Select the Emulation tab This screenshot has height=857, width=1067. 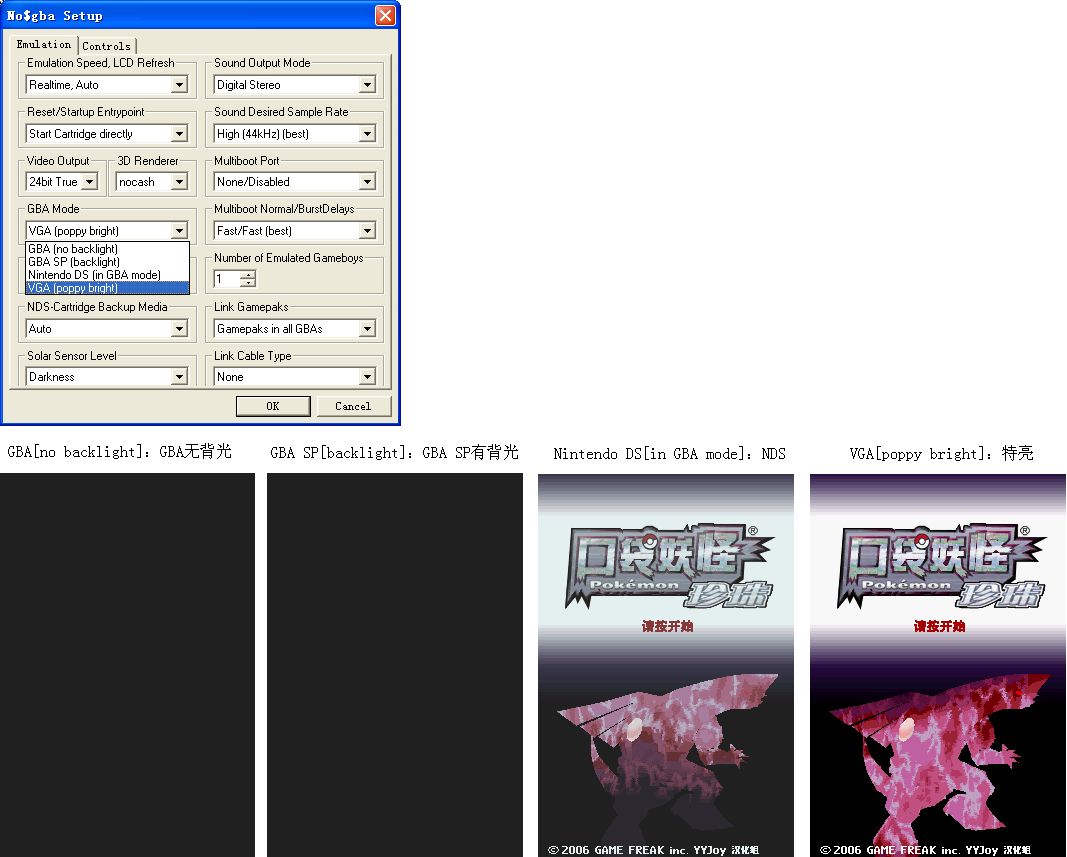pos(44,44)
